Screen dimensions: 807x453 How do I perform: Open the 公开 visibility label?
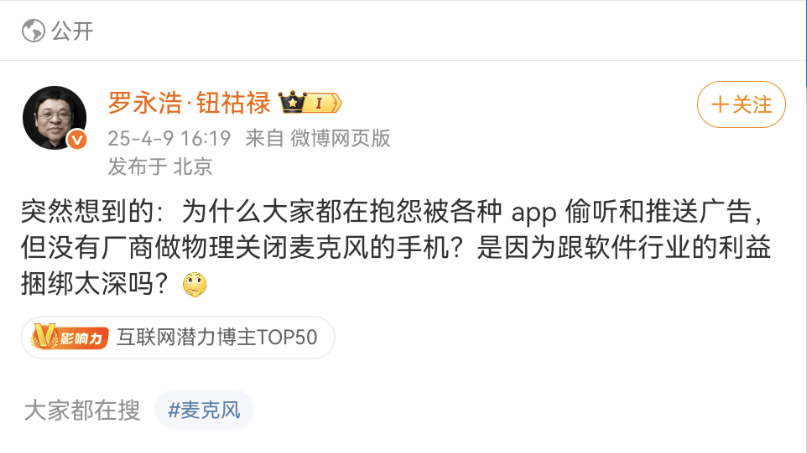72,31
